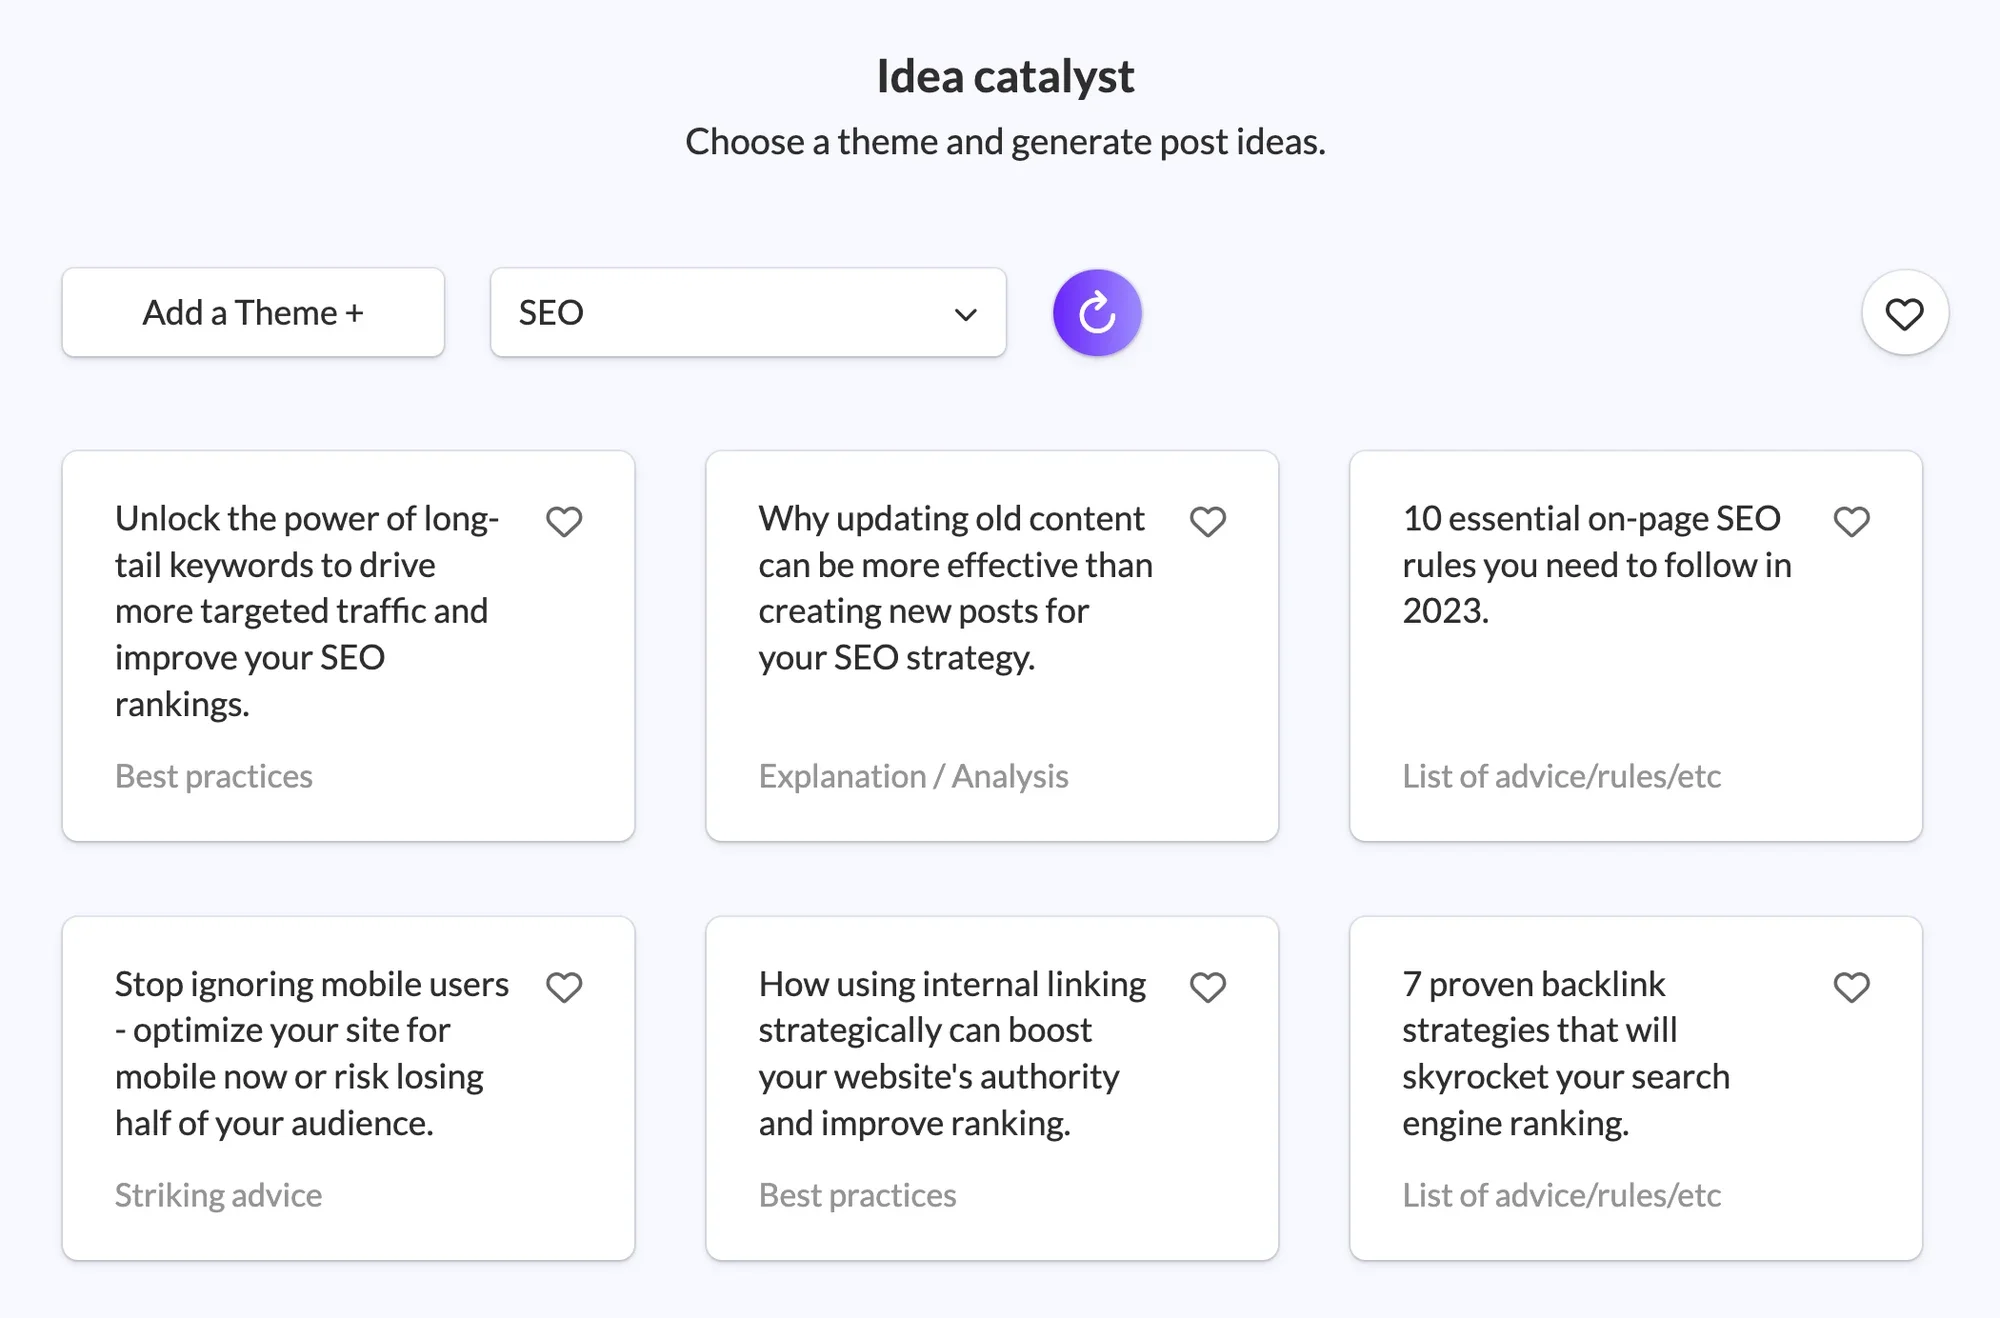
Task: Toggle heart on 'Explanation / Analysis' card
Action: coord(1208,520)
